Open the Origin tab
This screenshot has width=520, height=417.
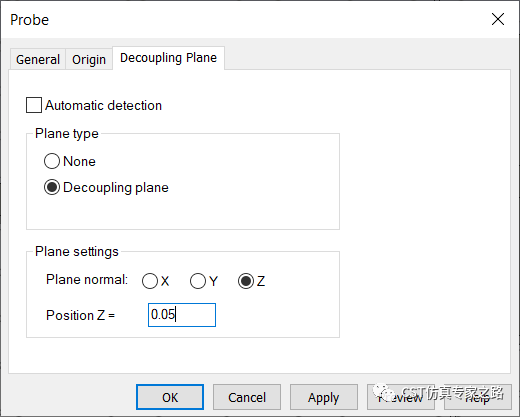point(89,60)
